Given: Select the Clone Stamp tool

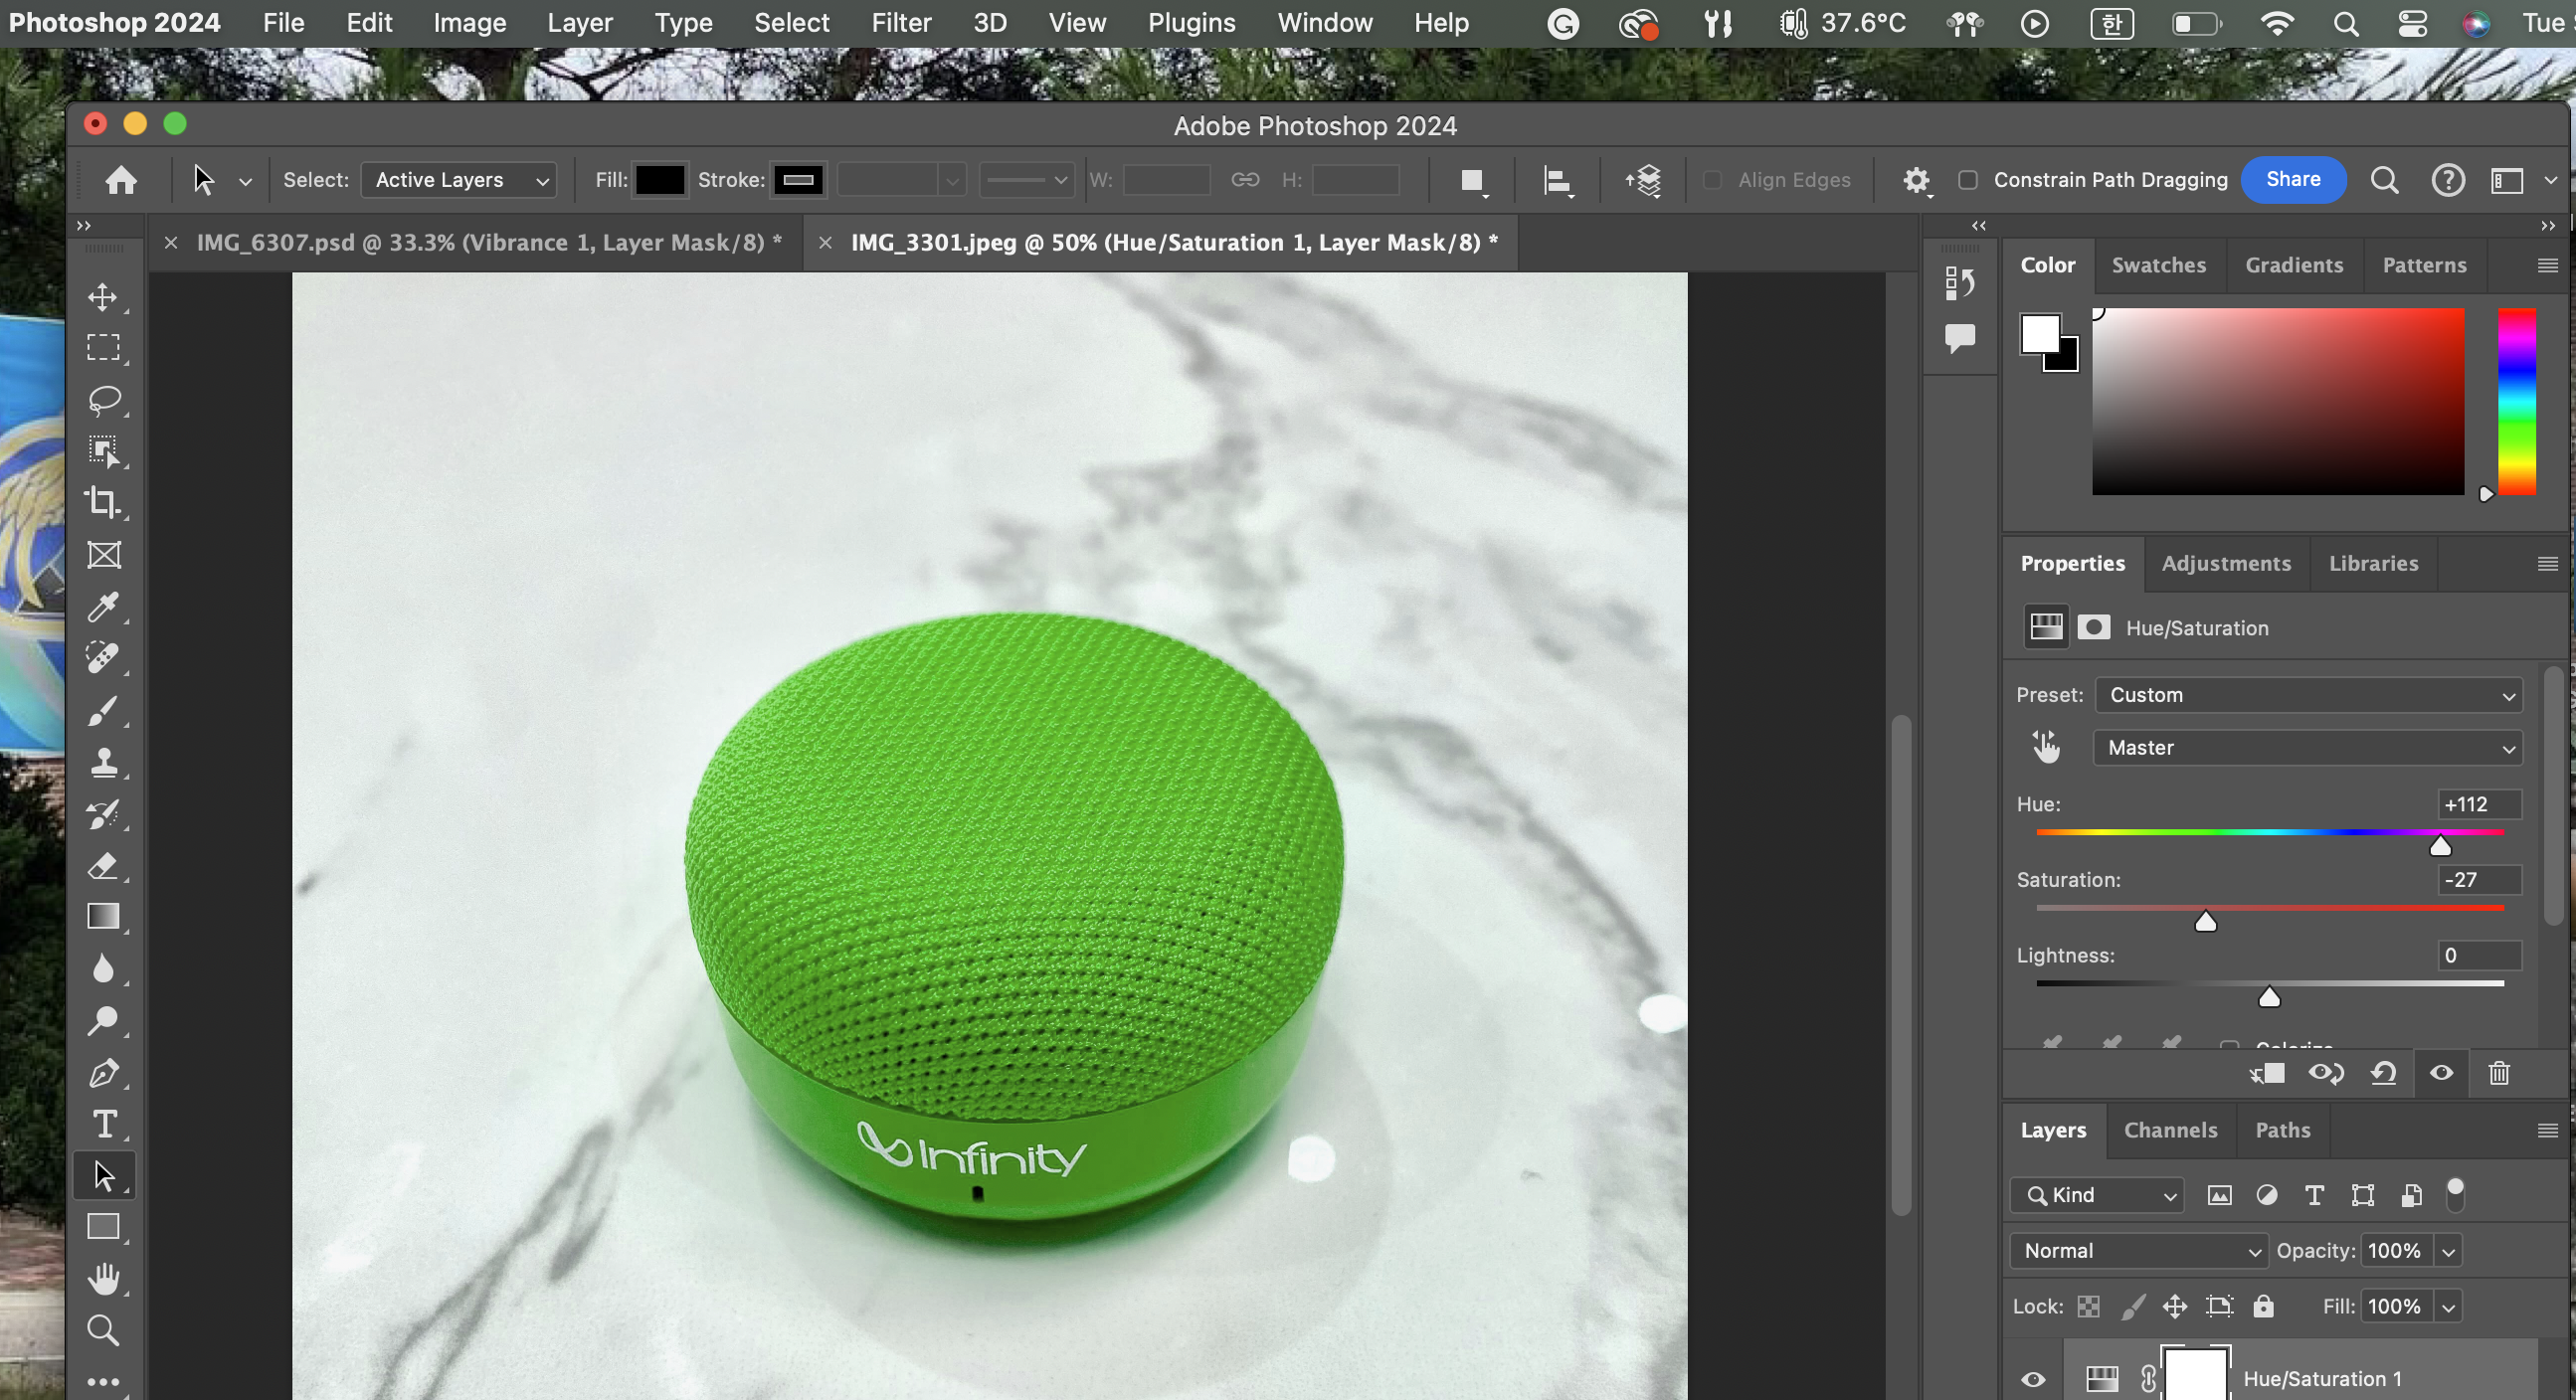Looking at the screenshot, I should tap(103, 762).
